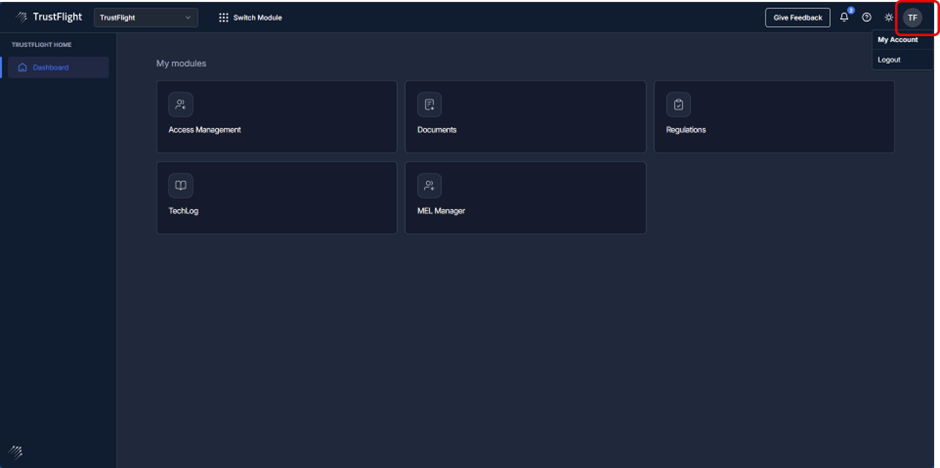This screenshot has height=468, width=940.
Task: Click the Documents module icon
Action: pos(429,104)
